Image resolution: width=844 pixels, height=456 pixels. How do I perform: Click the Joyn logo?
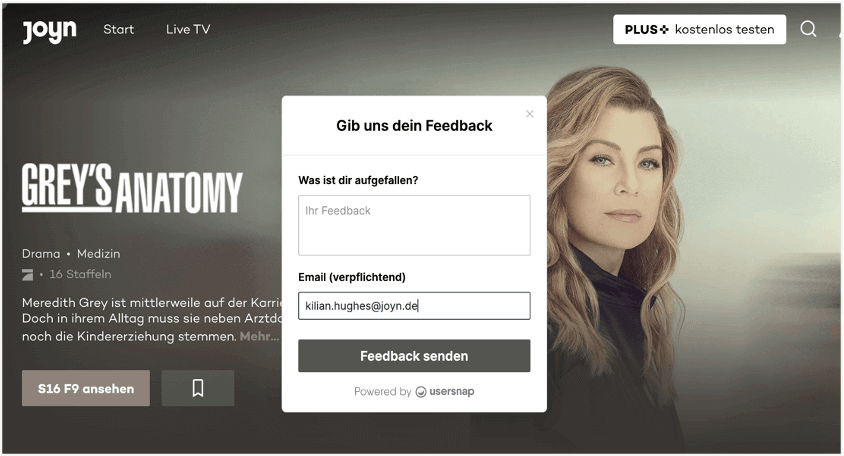click(x=49, y=31)
